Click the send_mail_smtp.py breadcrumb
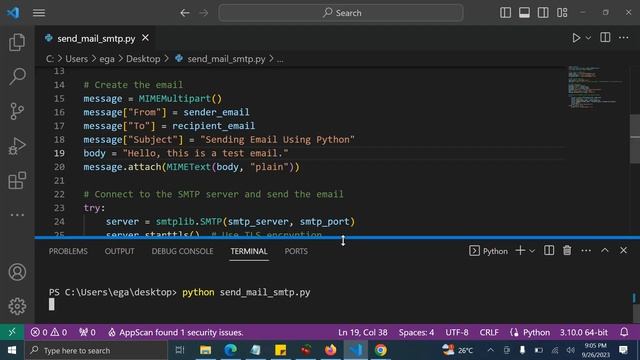Screen dimensions: 640x360 (x=226, y=59)
